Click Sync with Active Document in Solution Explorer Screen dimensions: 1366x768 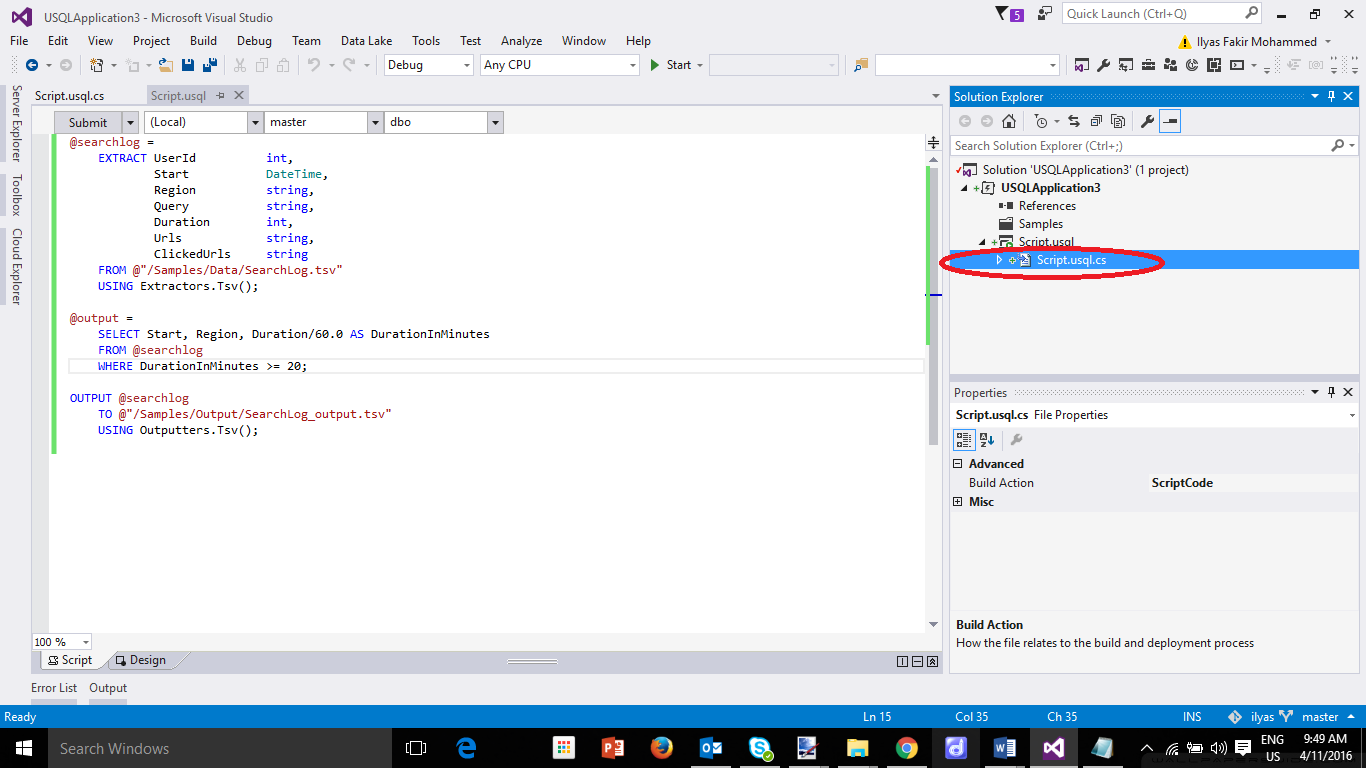click(x=1072, y=121)
